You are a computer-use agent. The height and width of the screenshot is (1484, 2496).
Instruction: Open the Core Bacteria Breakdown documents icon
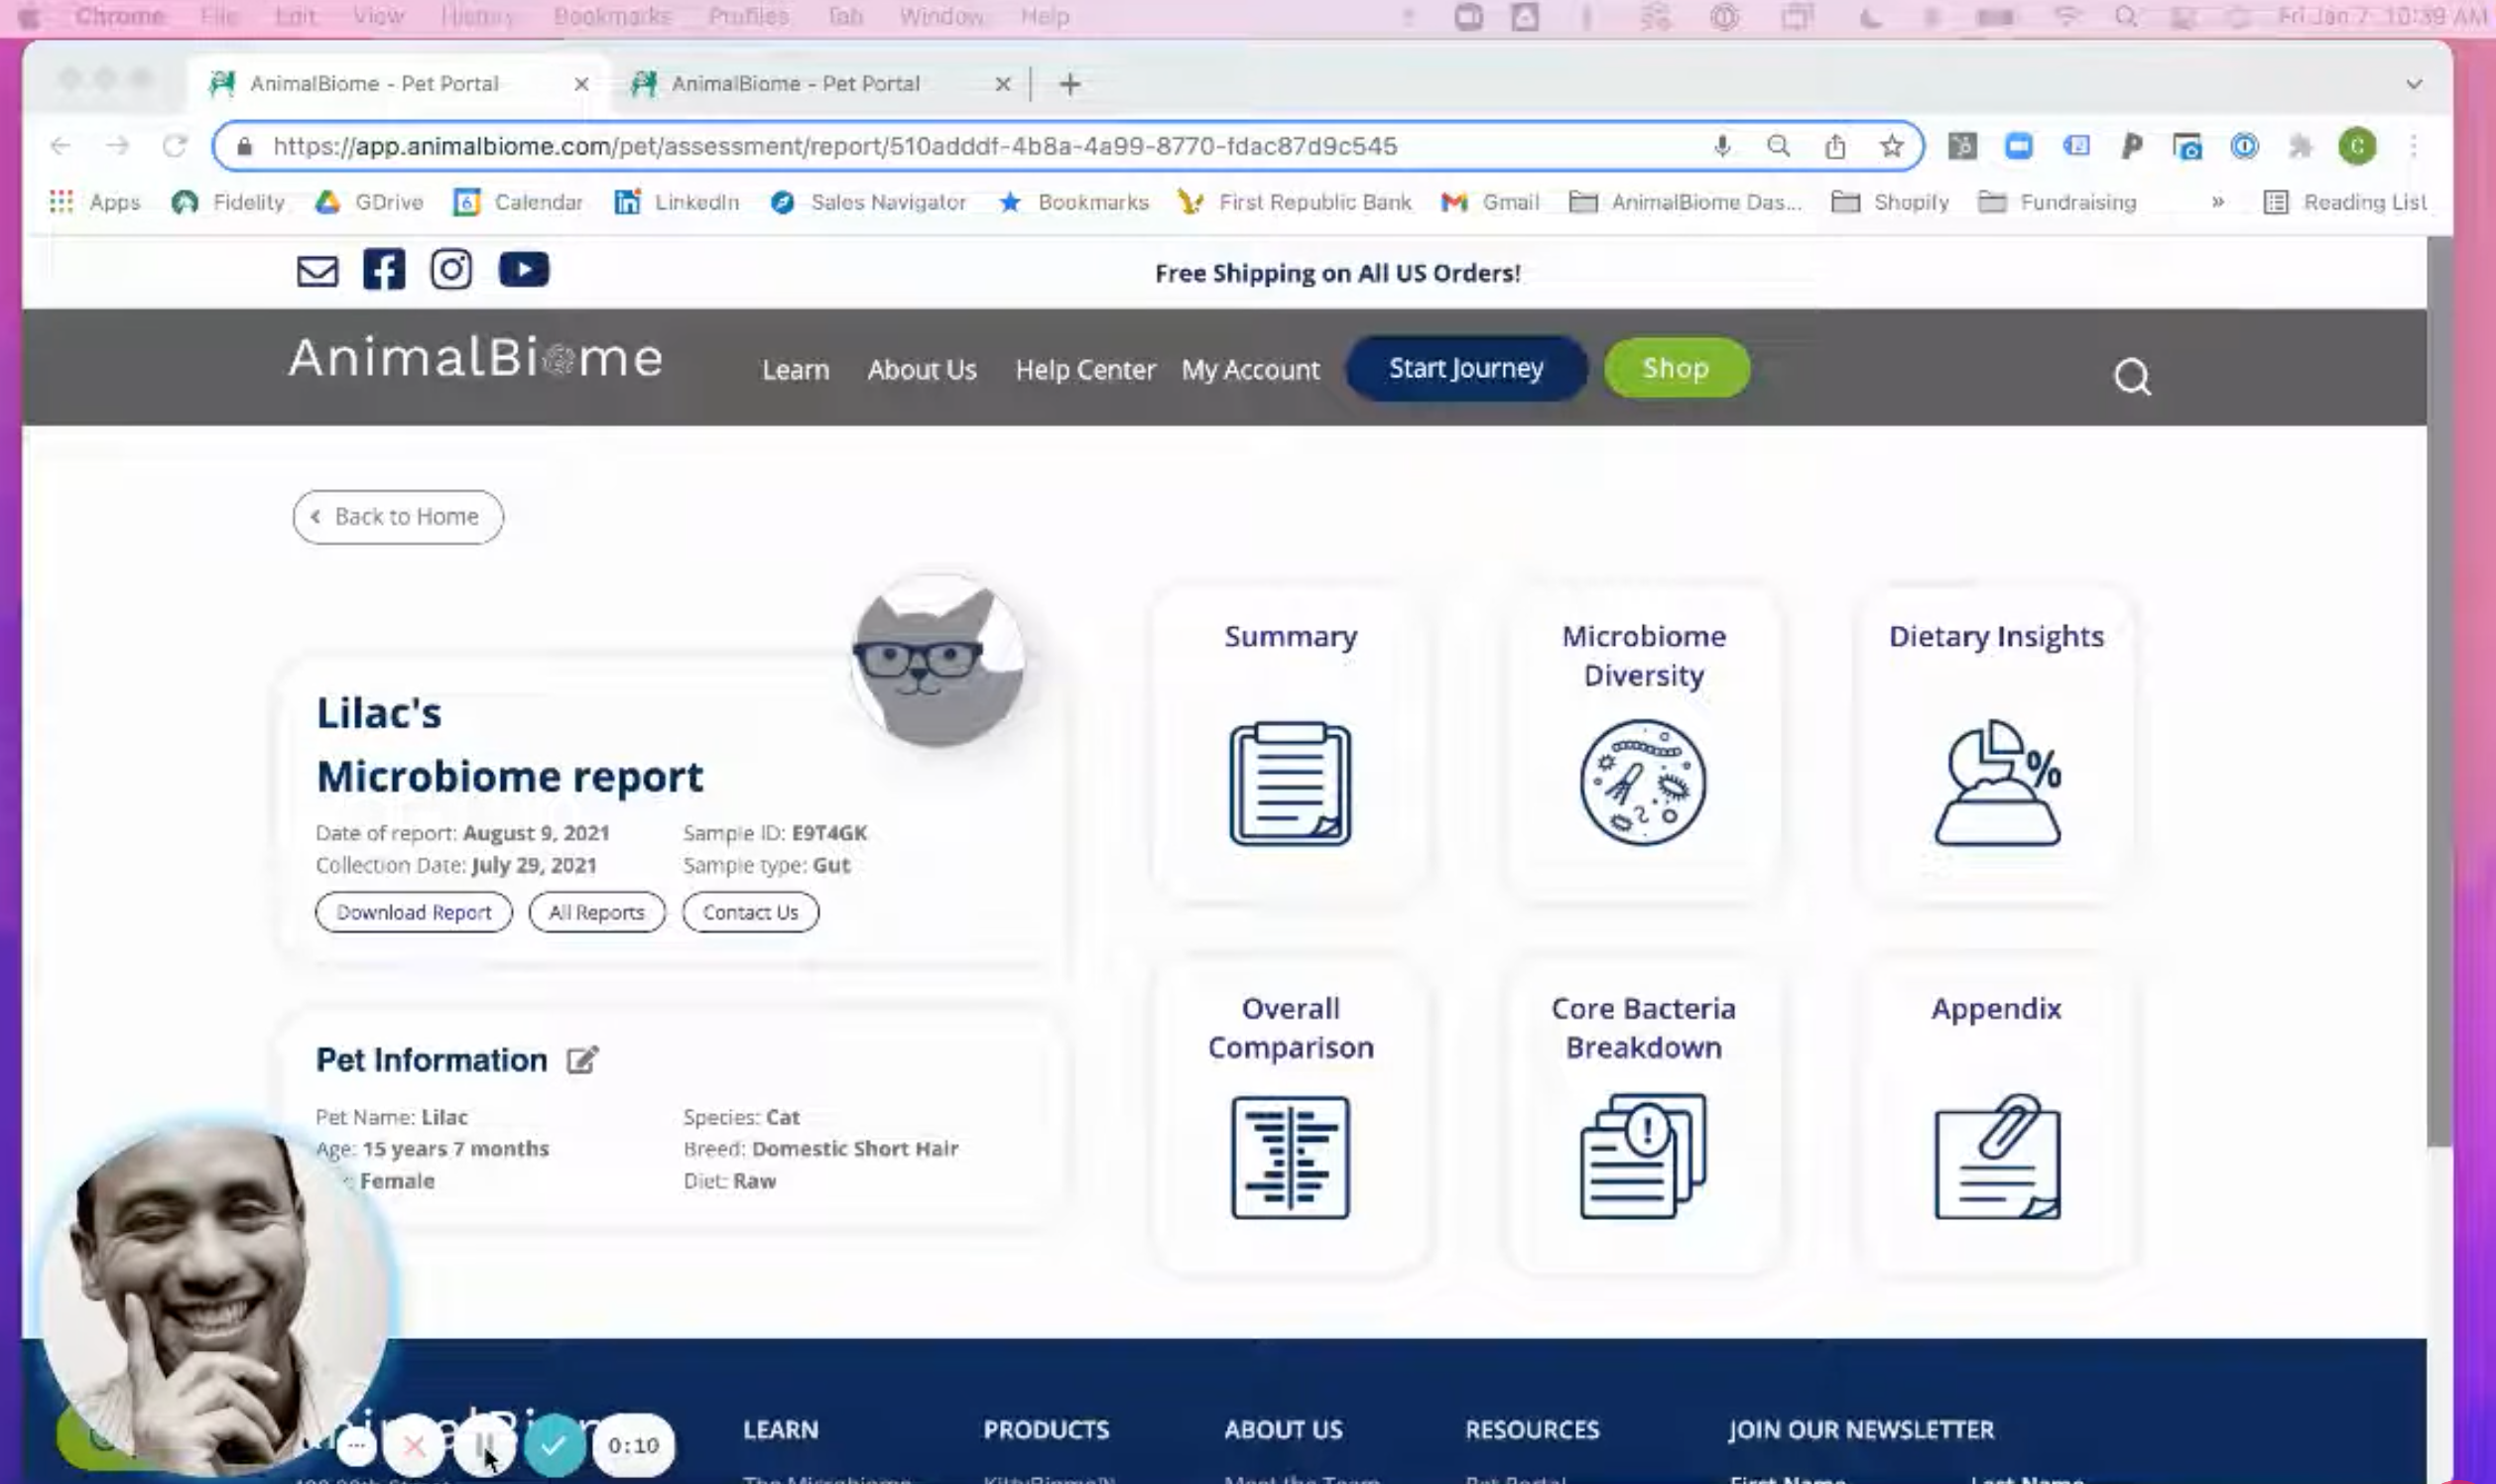pos(1643,1156)
